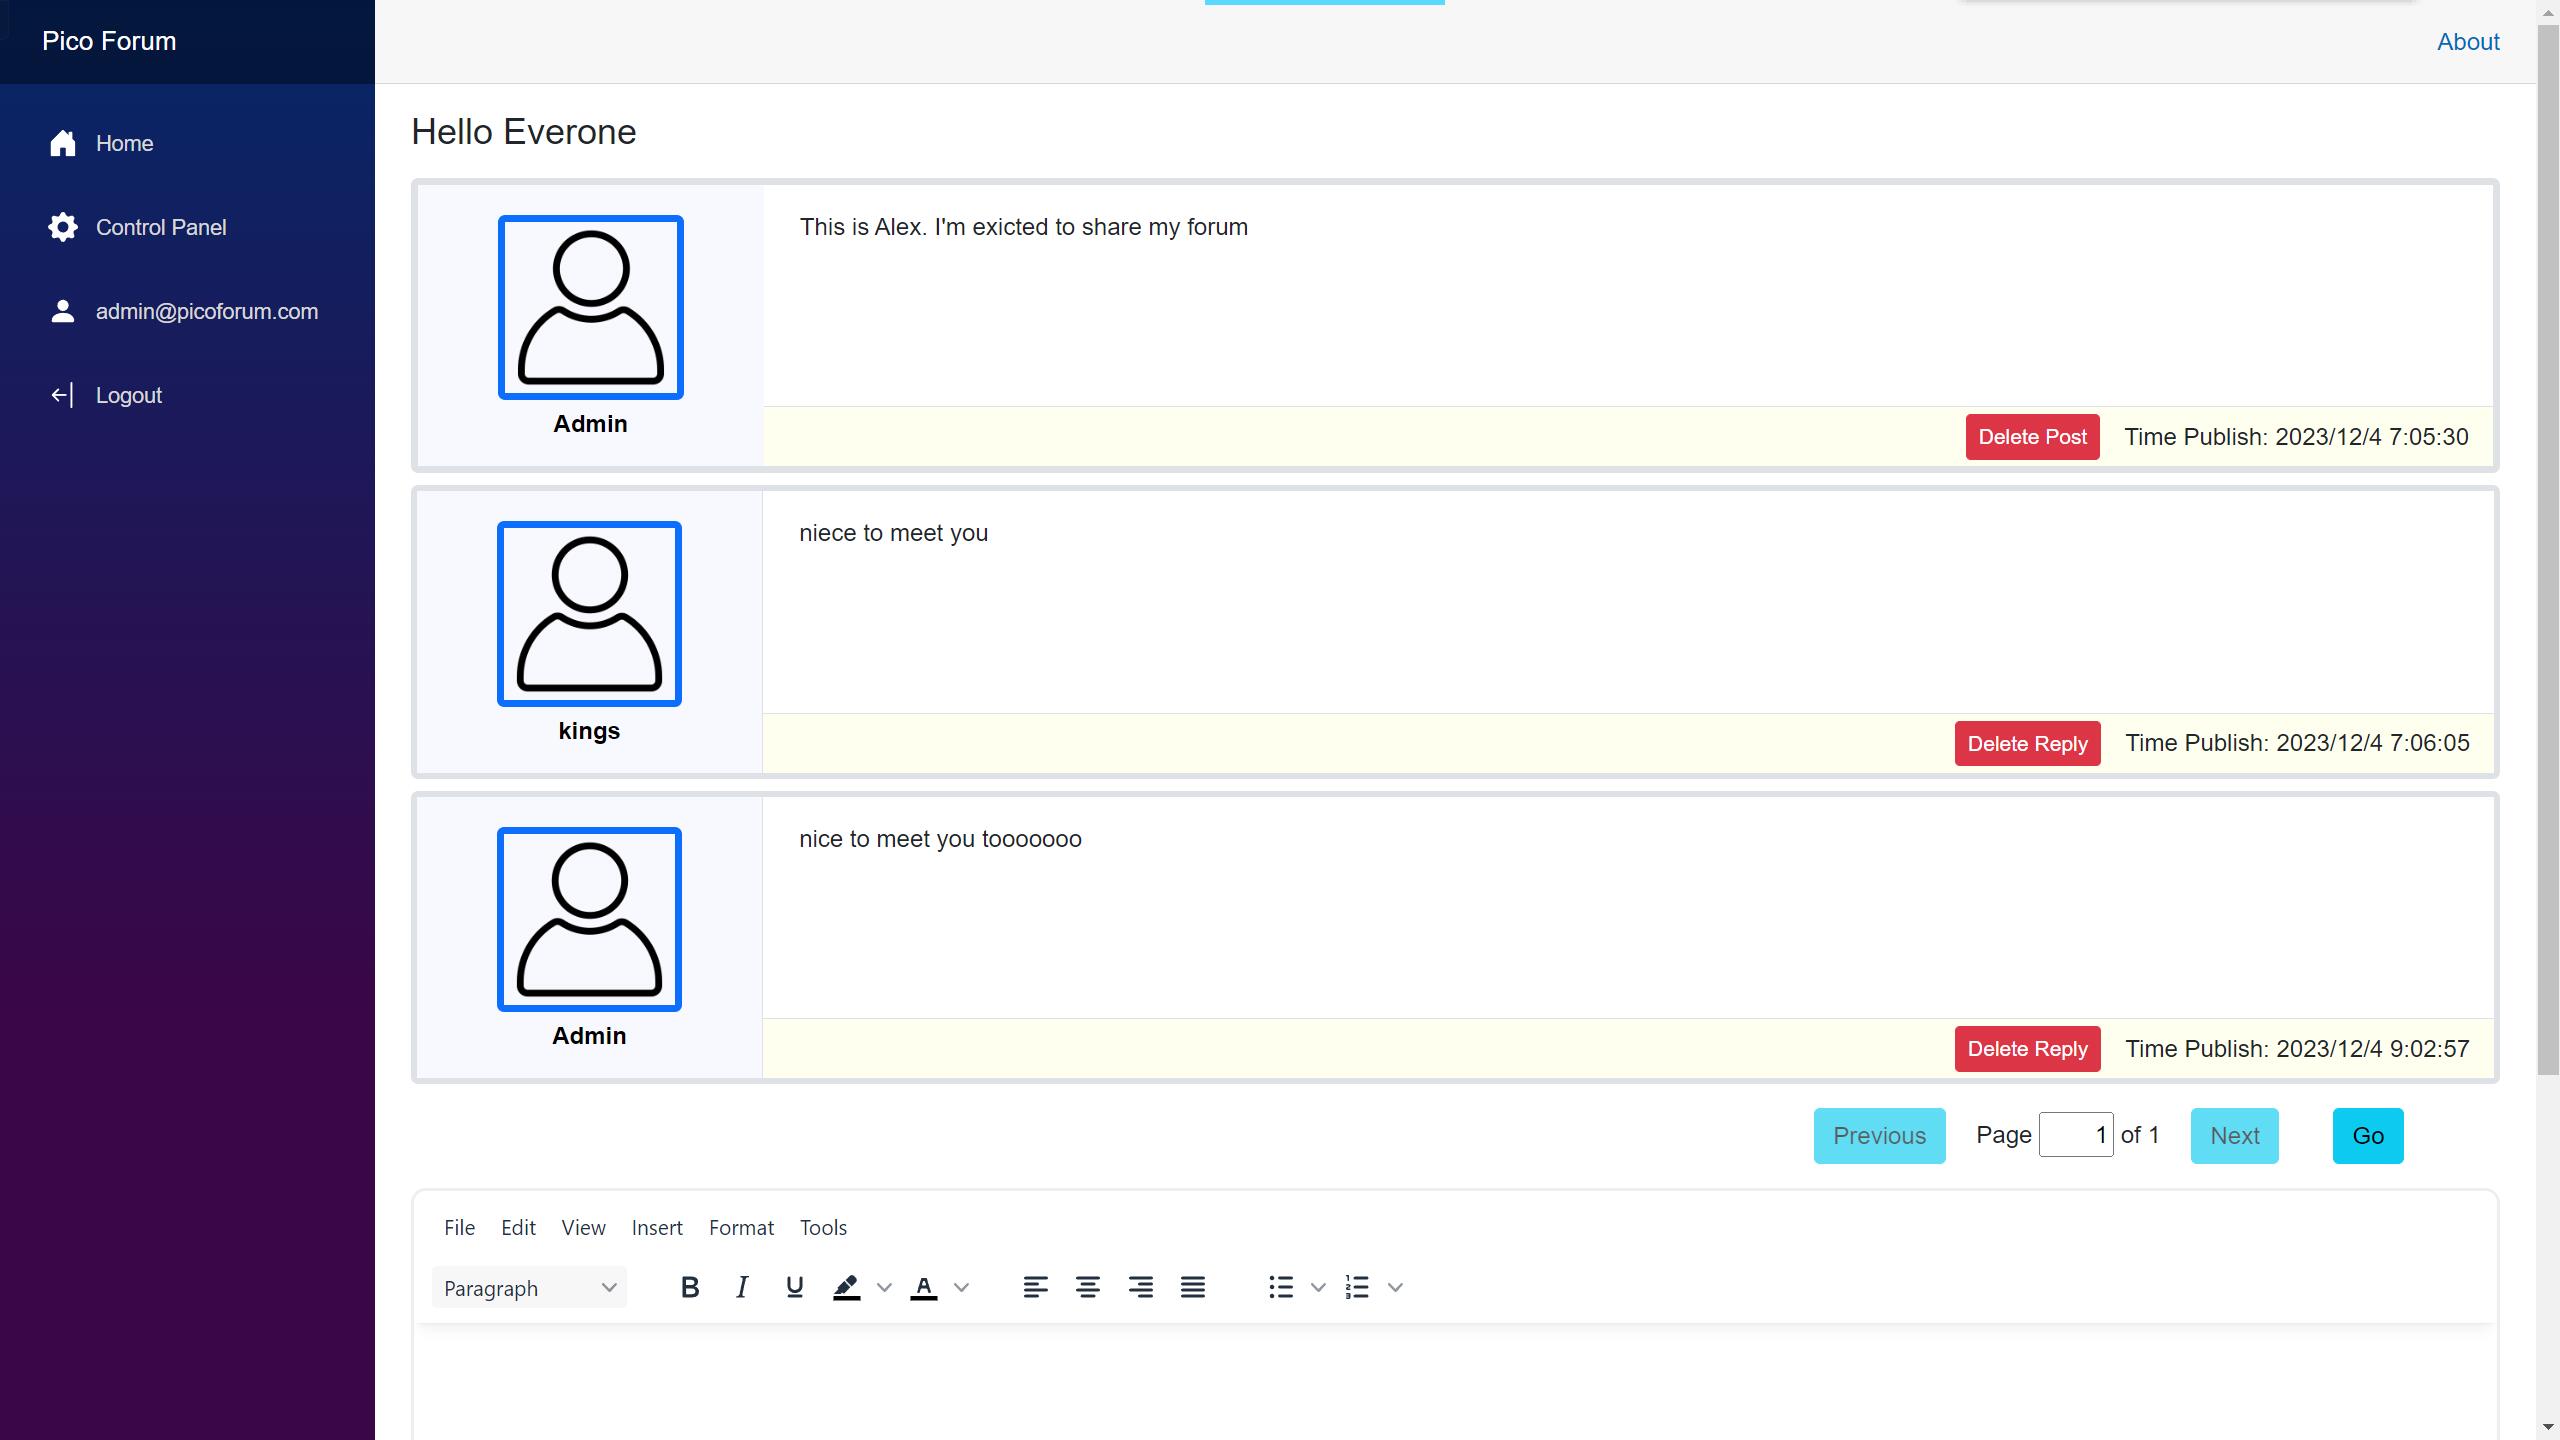The image size is (2560, 1440).
Task: Open the View menu in editor
Action: coord(583,1227)
